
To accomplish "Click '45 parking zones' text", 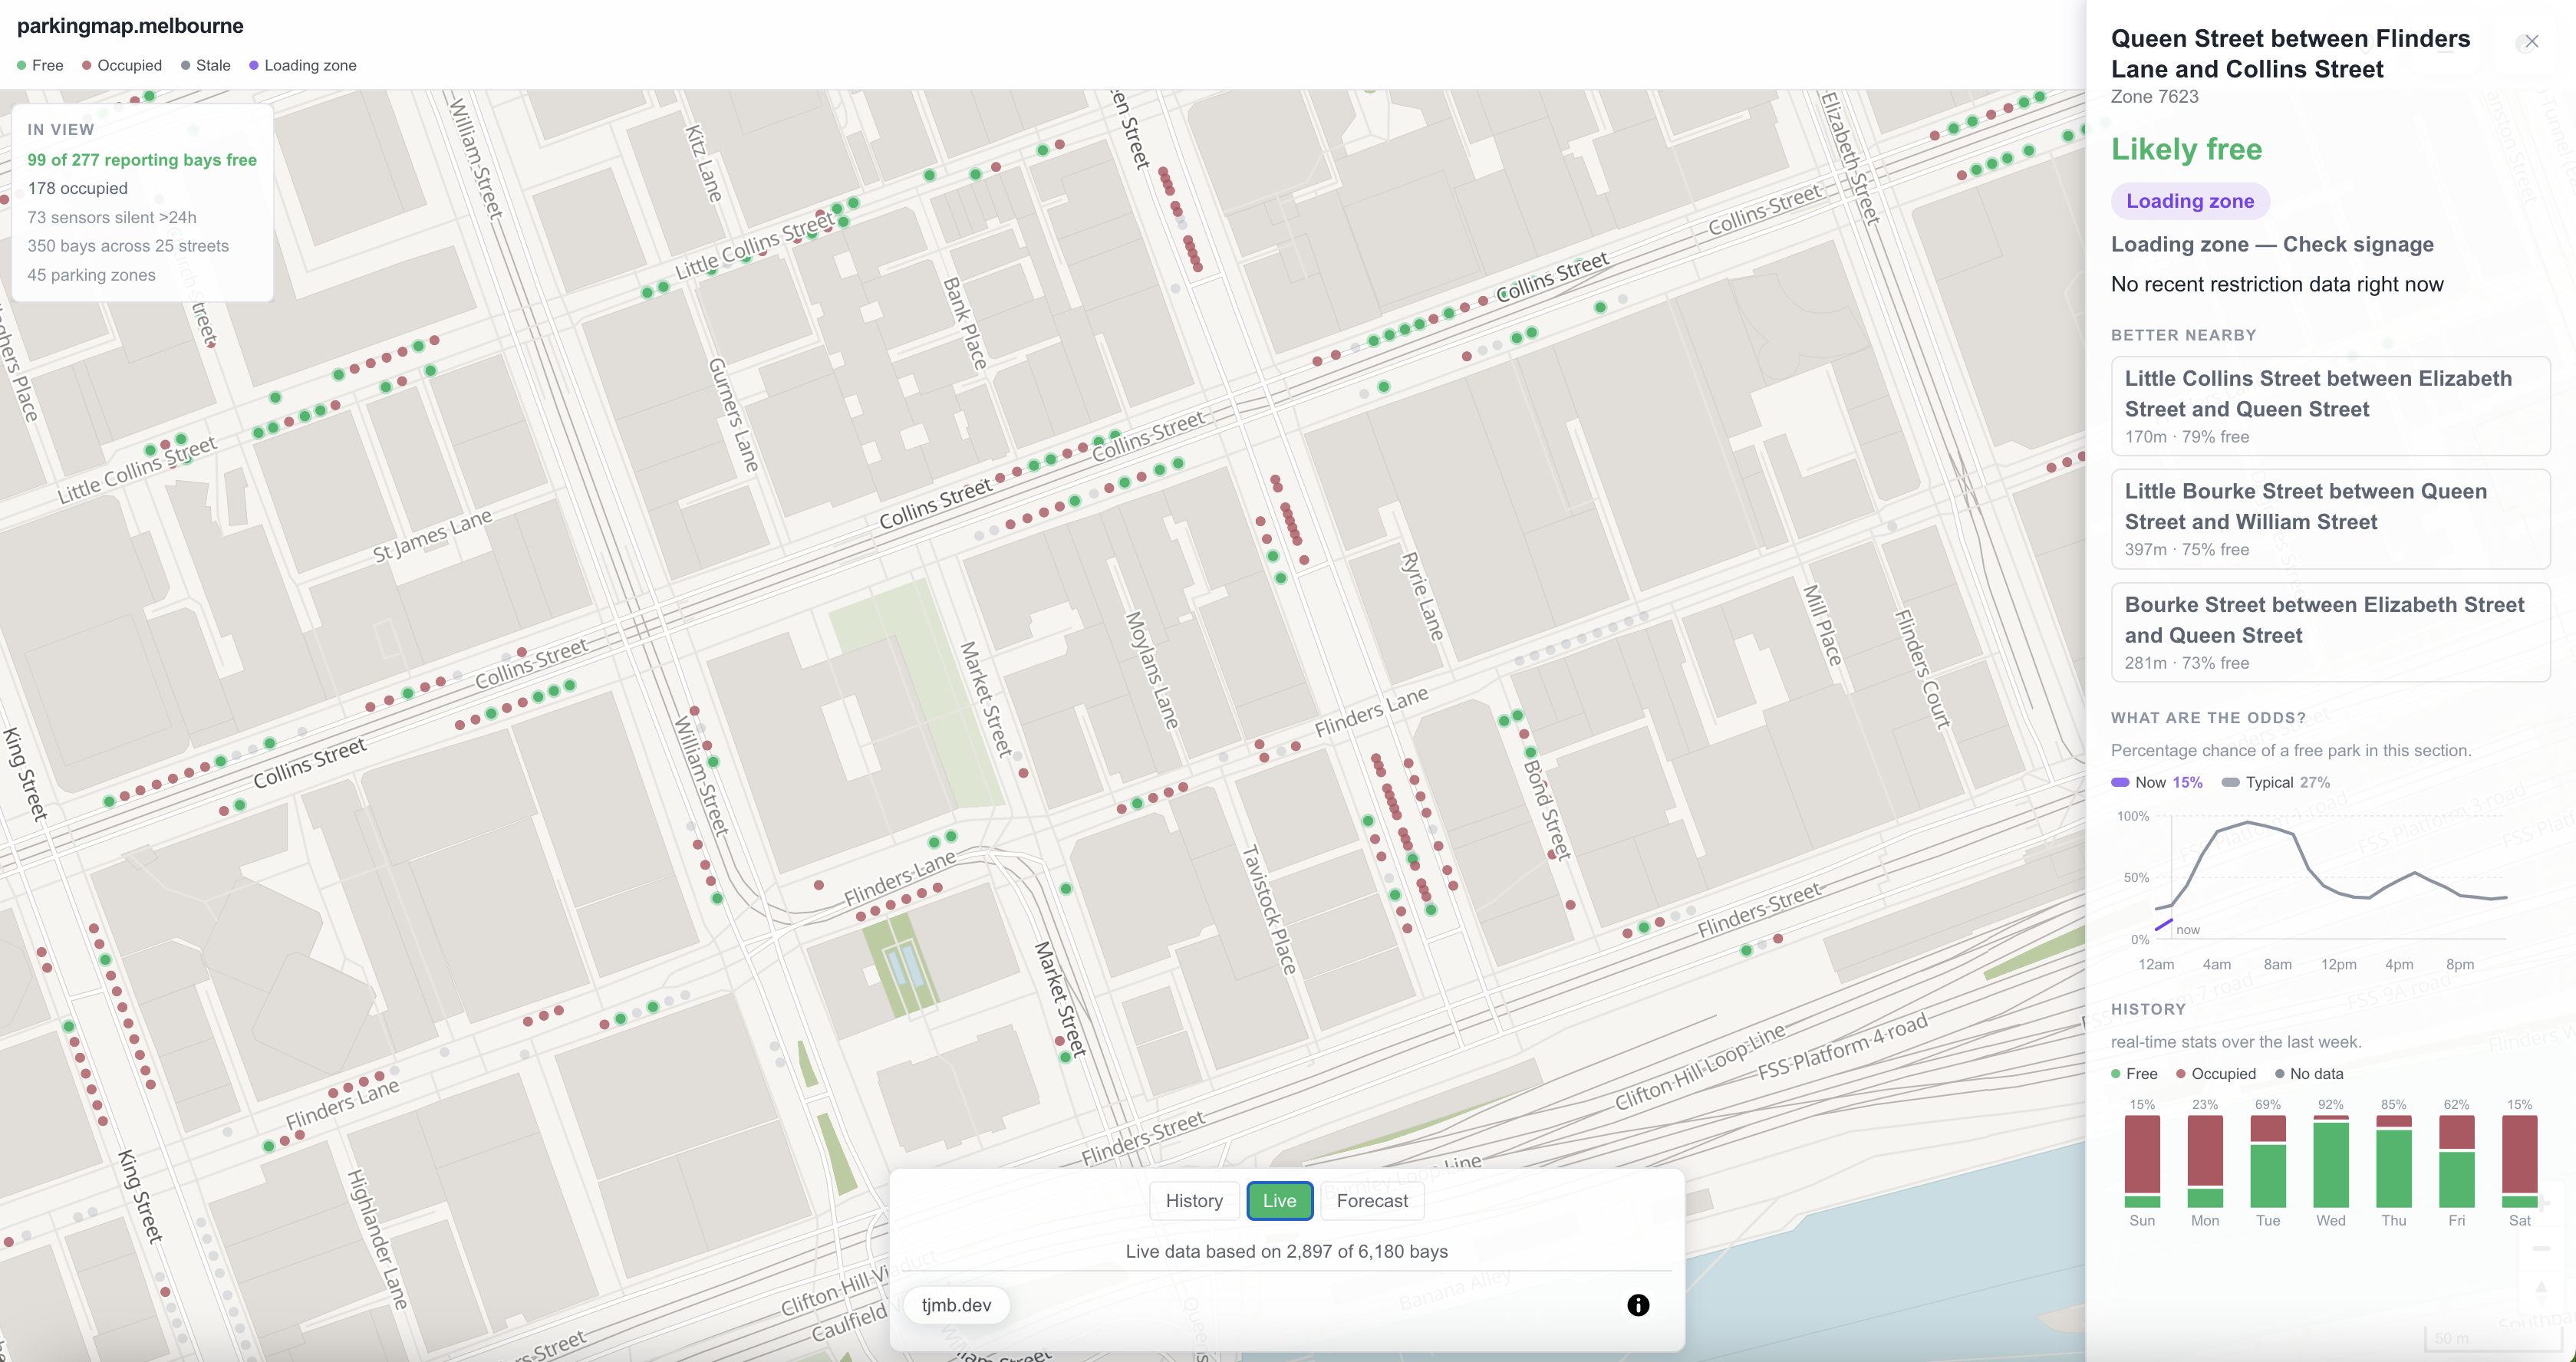I will tap(91, 275).
